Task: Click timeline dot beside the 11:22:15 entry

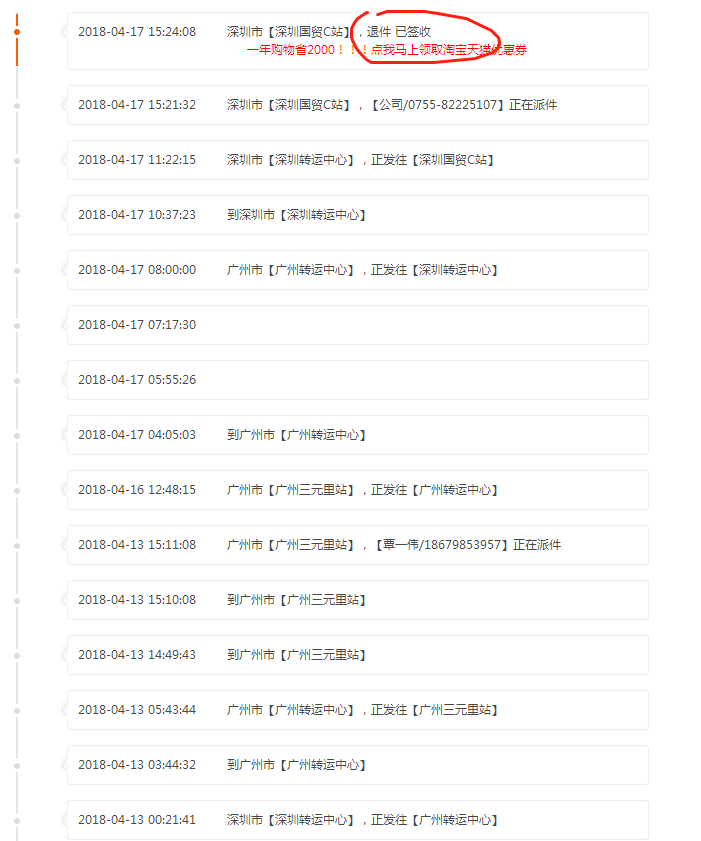Action: [17, 160]
